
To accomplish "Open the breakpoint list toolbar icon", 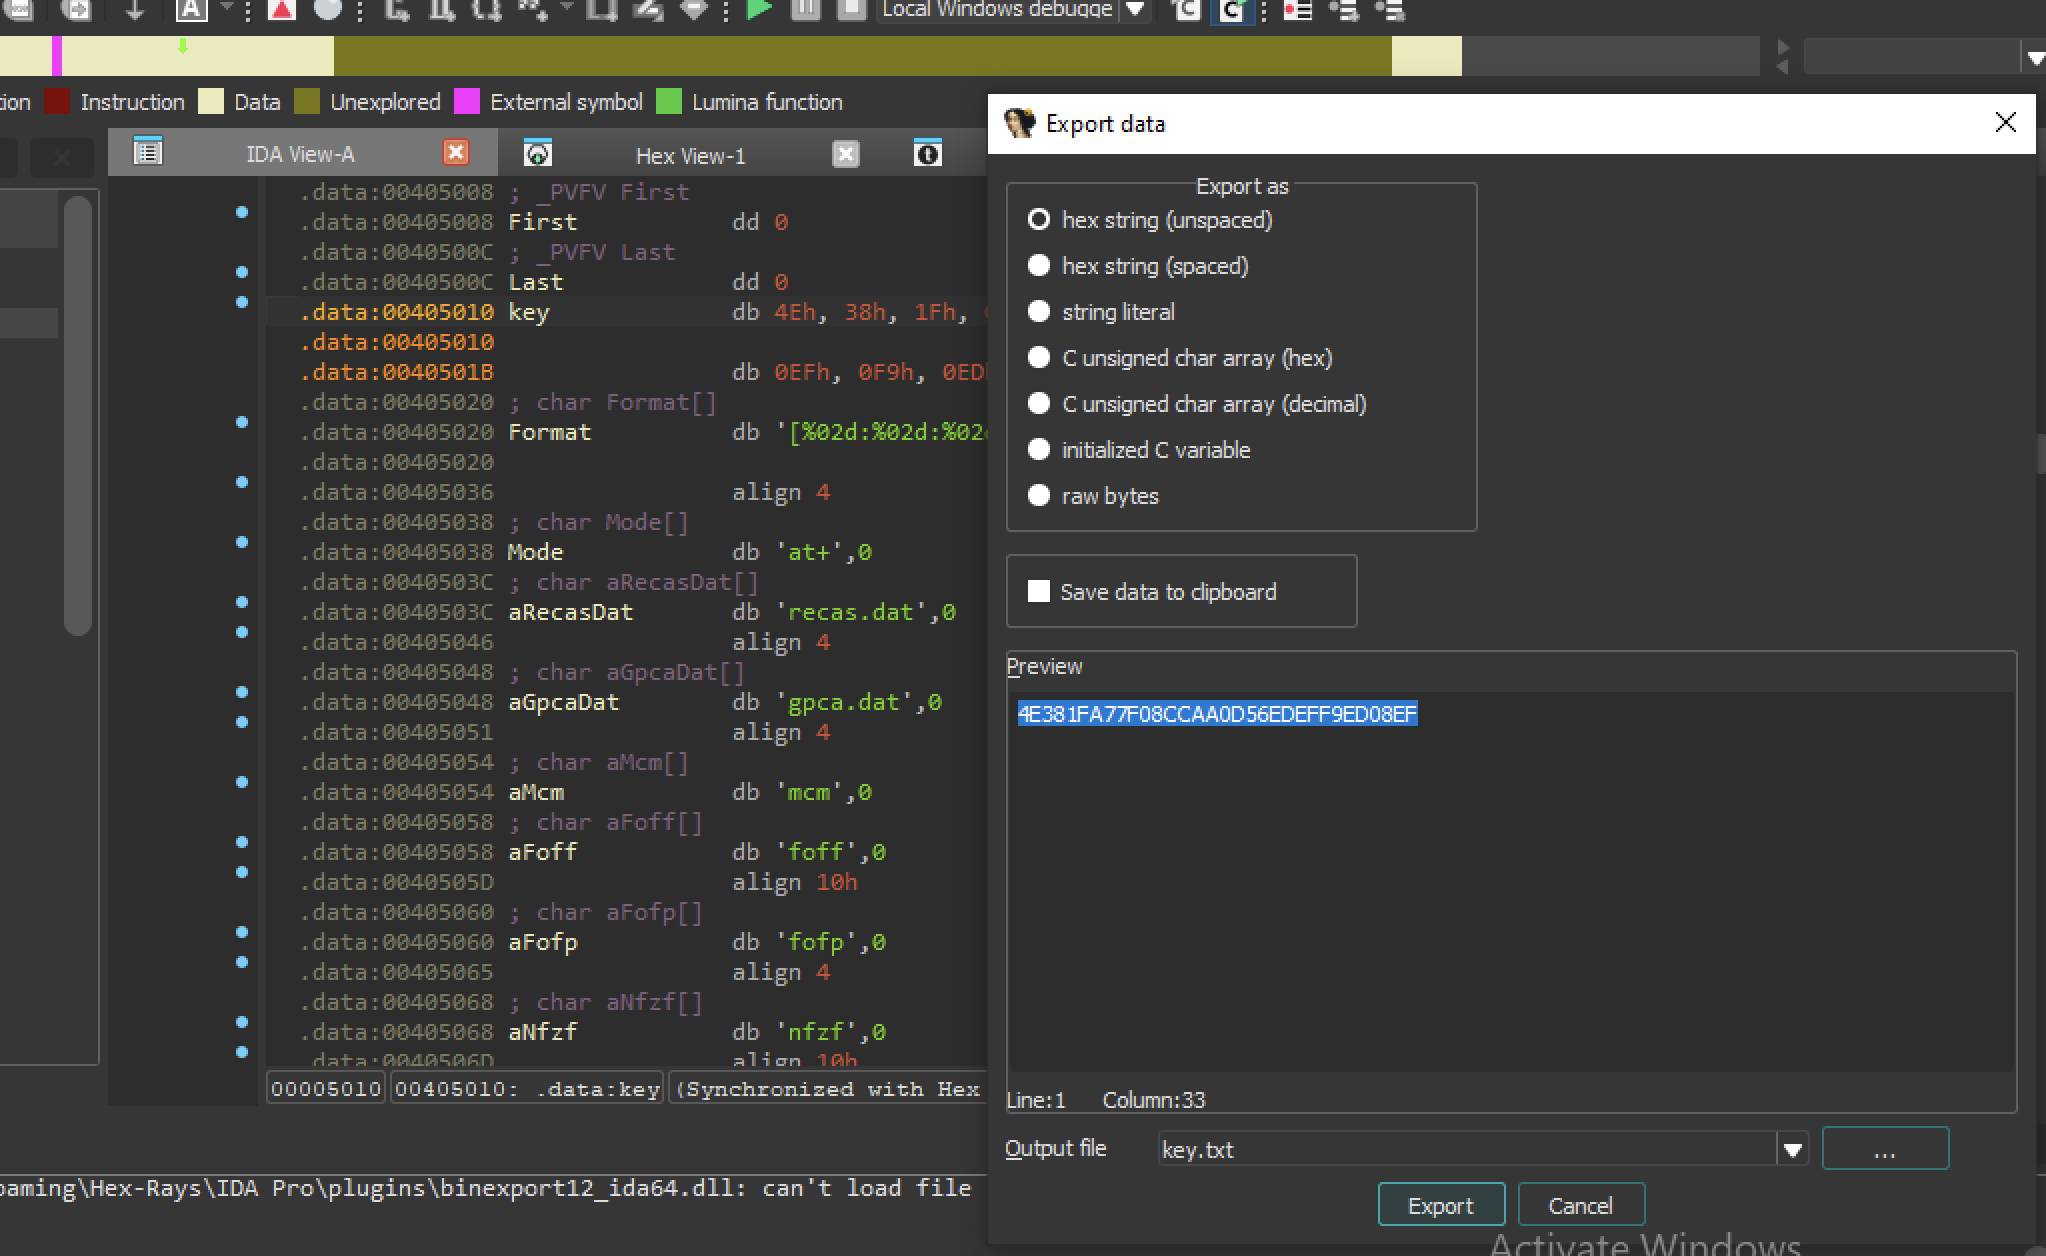I will [x=1298, y=10].
